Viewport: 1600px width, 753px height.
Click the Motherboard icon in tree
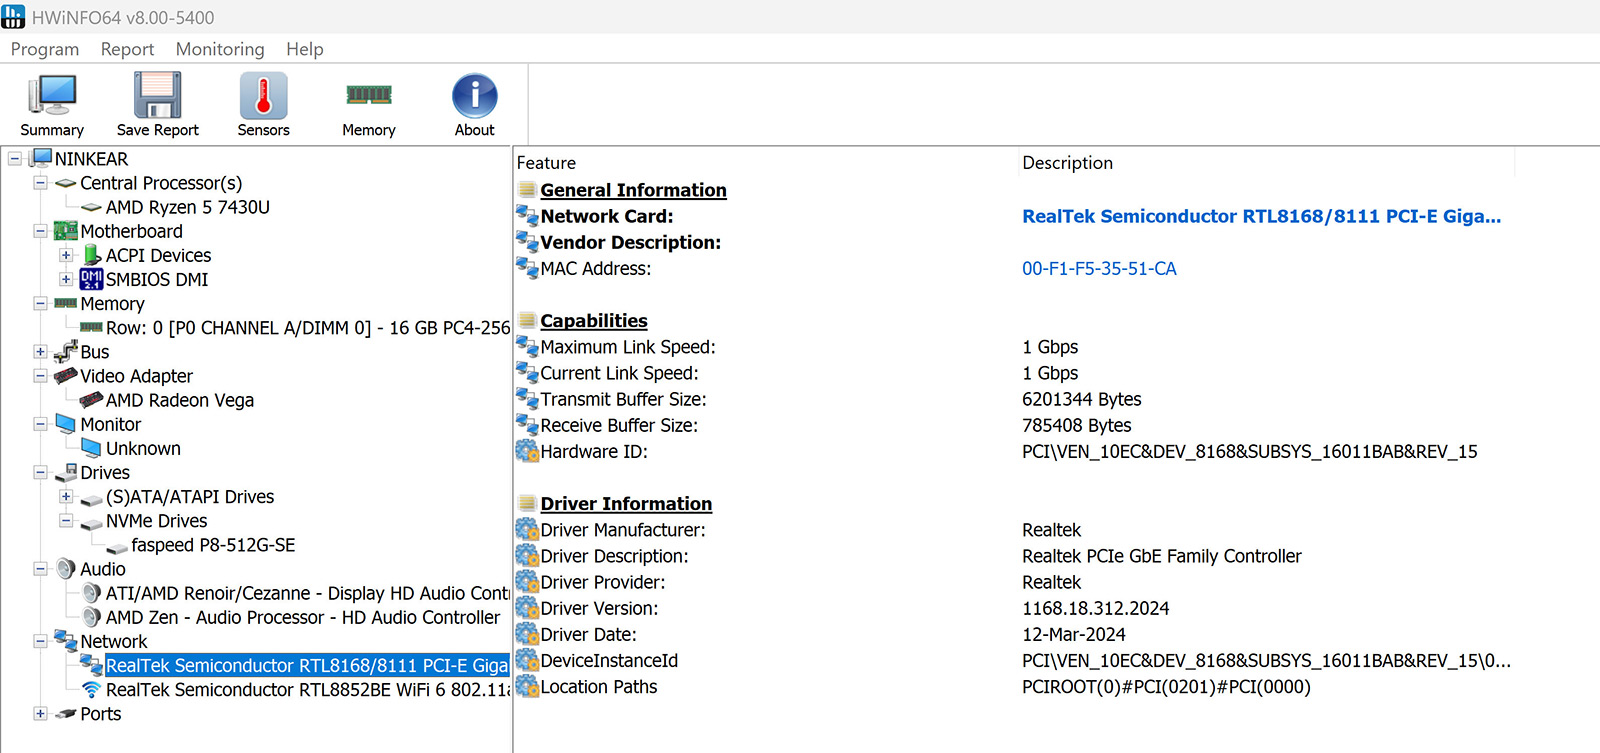66,231
